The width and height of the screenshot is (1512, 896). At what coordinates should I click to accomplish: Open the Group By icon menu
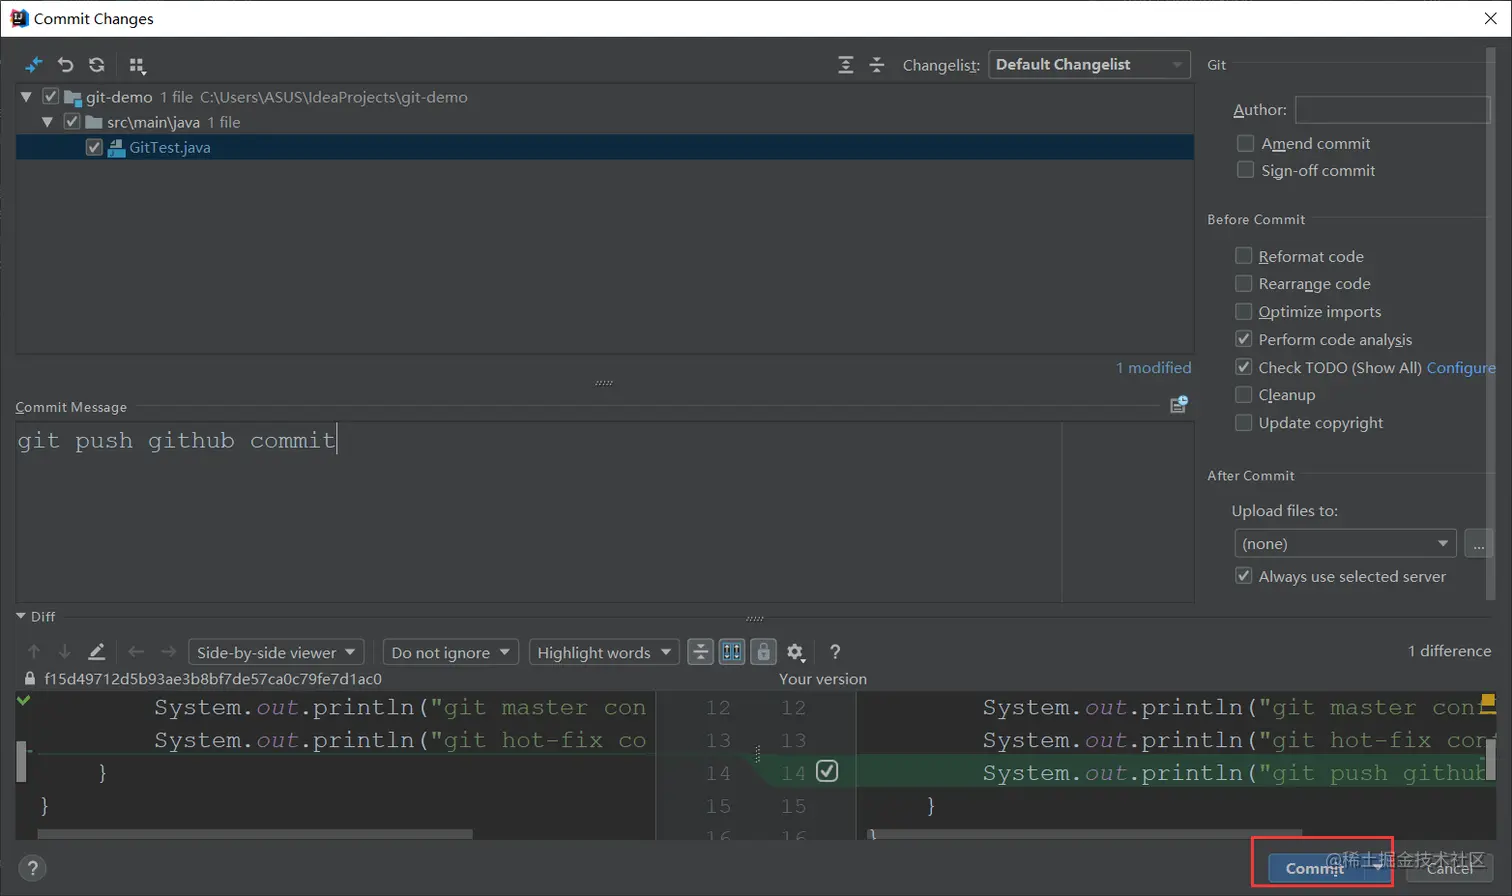click(137, 66)
